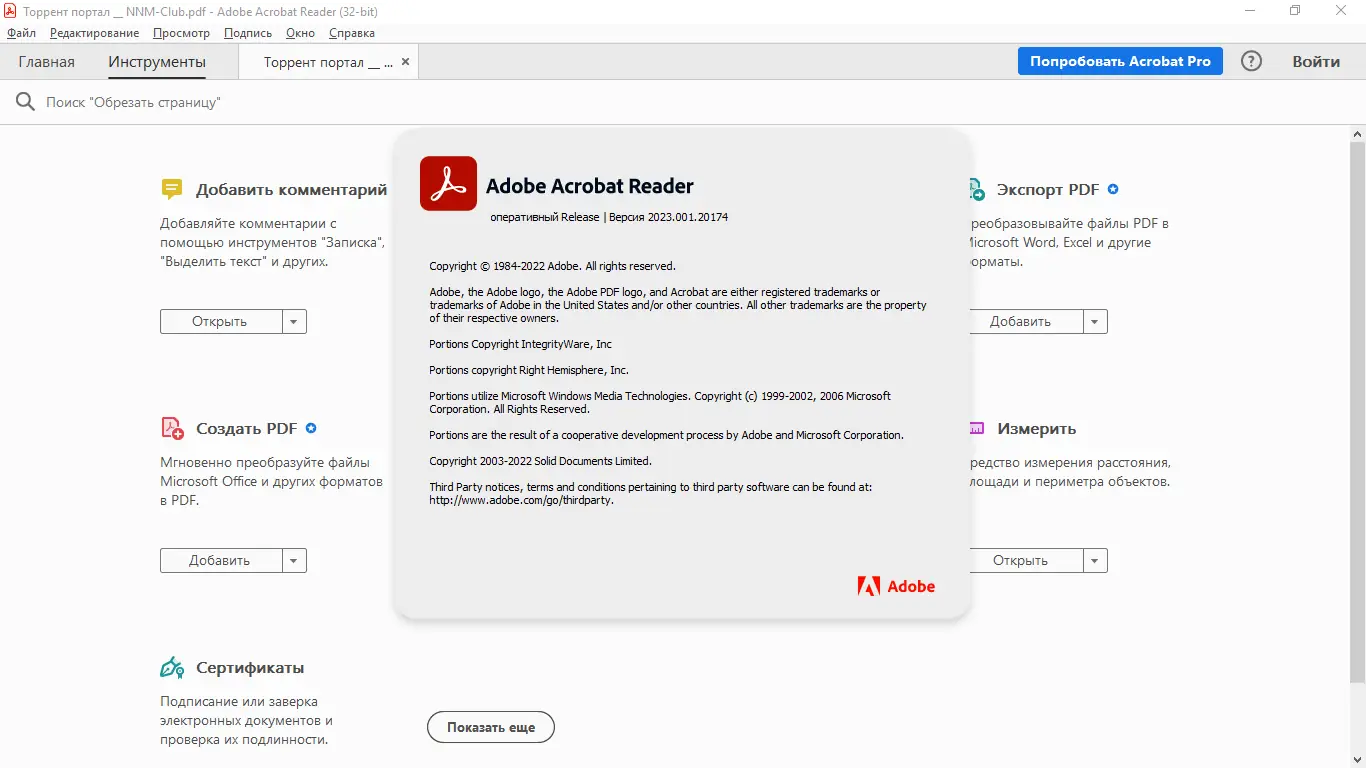Click the Создать PDF heading

(x=247, y=428)
